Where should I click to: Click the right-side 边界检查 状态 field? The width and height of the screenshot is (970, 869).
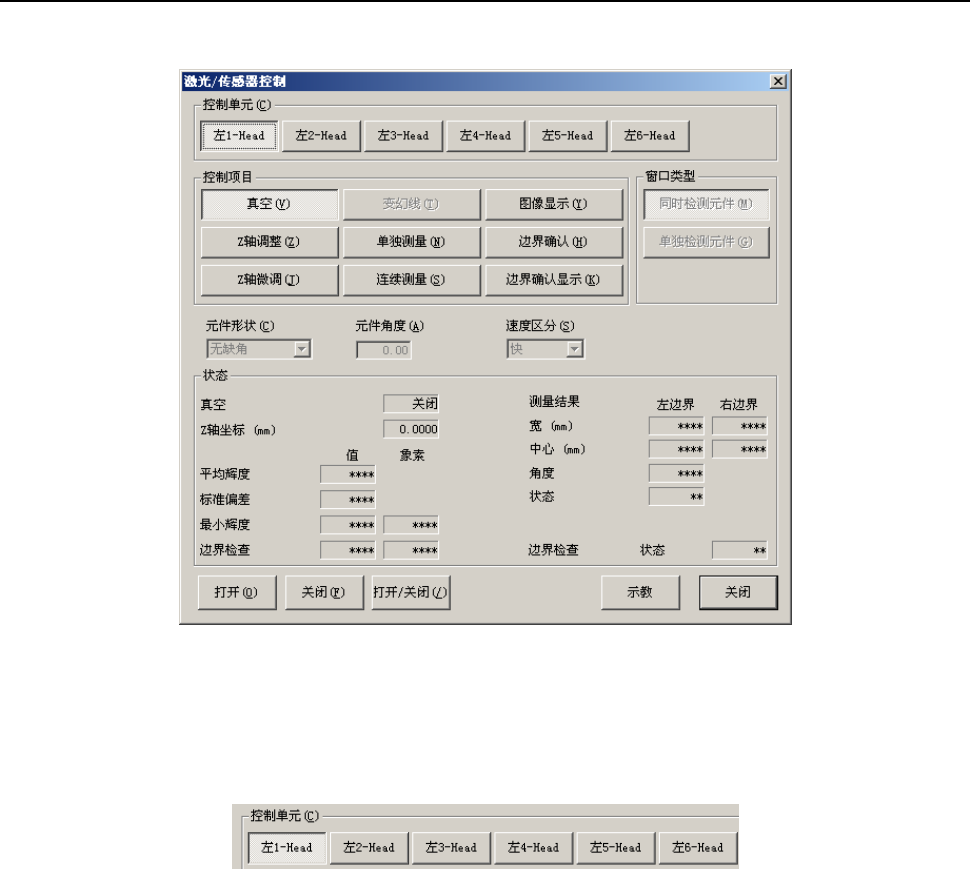click(740, 550)
